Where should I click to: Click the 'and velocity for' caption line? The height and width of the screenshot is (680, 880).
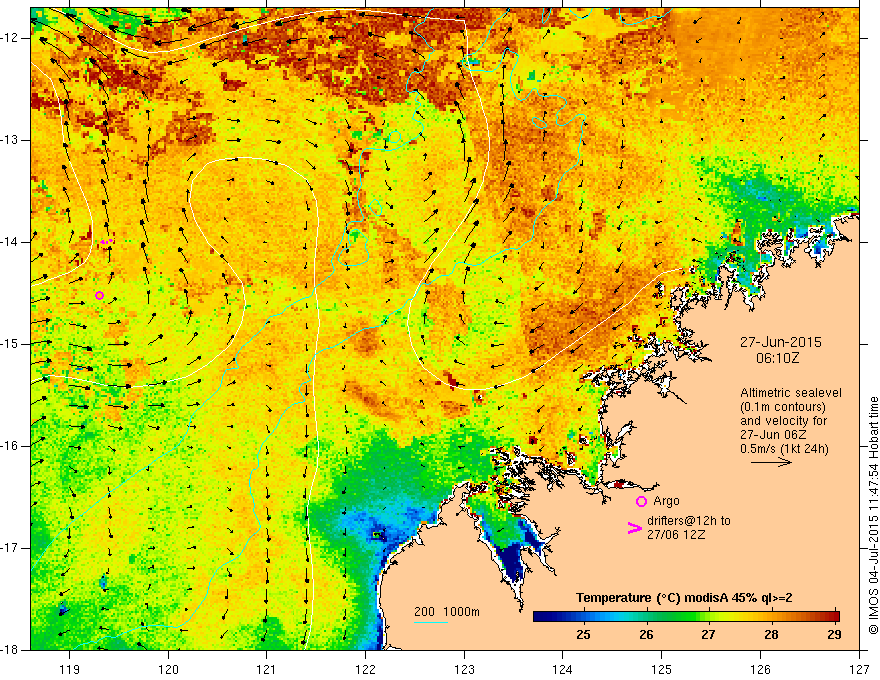(783, 421)
